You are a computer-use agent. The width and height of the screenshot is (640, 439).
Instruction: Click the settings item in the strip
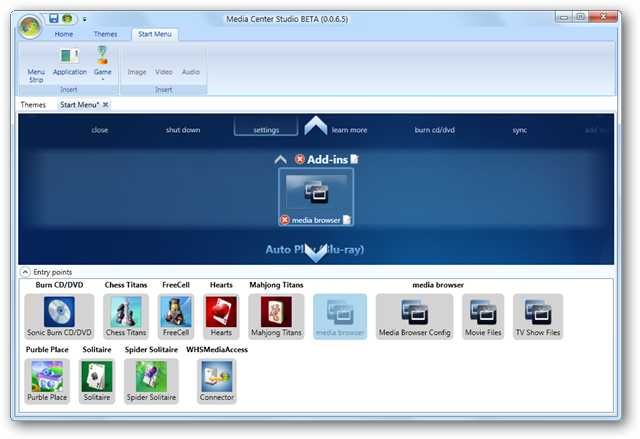[266, 130]
